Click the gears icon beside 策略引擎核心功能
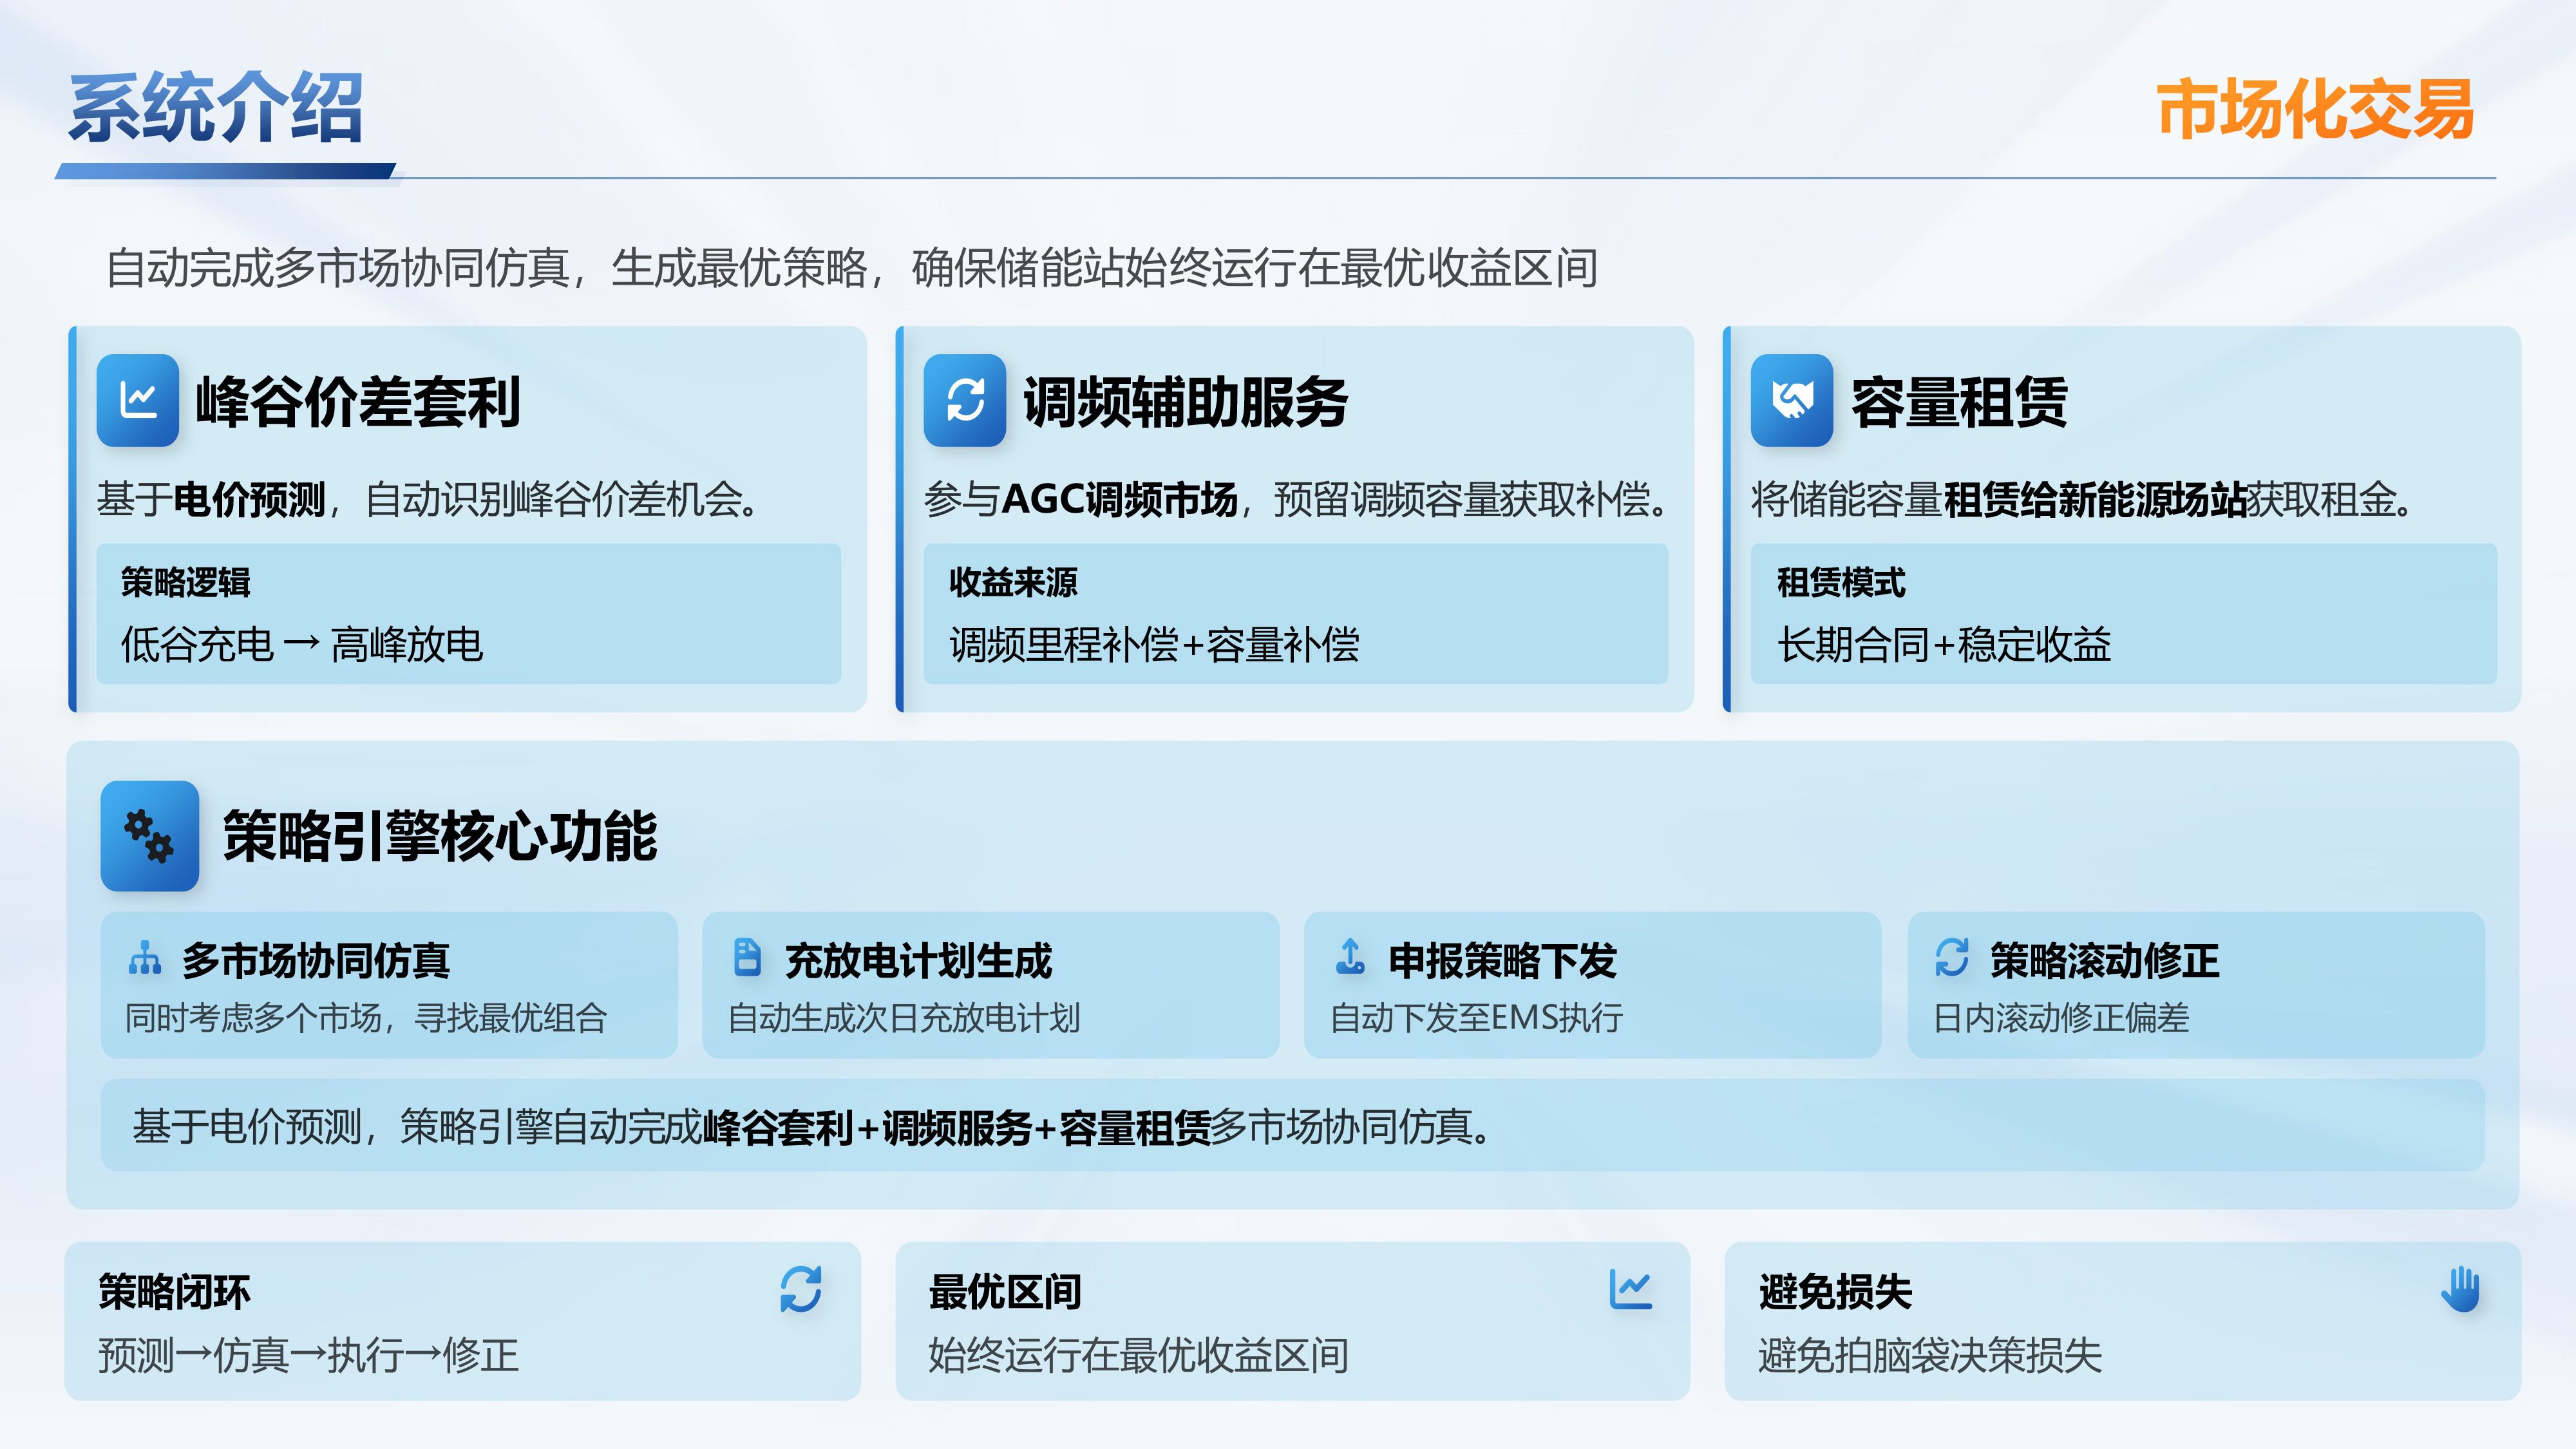The image size is (2576, 1449). (x=149, y=836)
